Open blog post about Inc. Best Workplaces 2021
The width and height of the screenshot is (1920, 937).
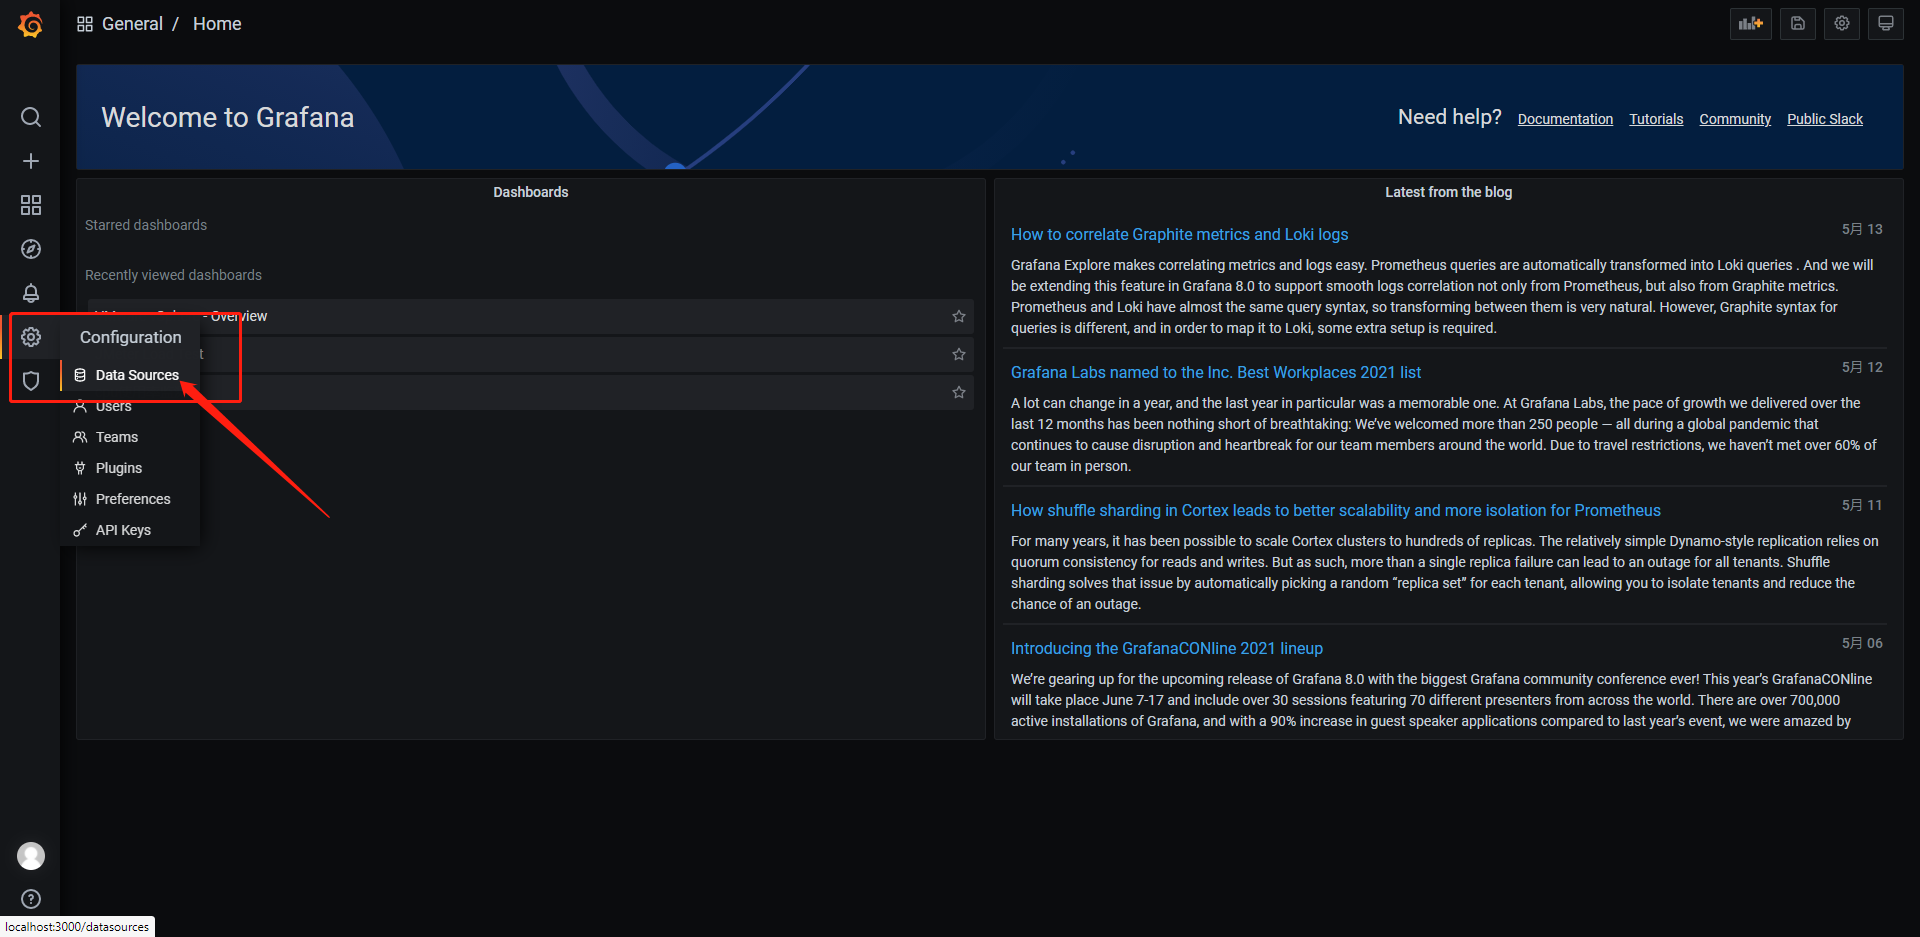point(1215,372)
